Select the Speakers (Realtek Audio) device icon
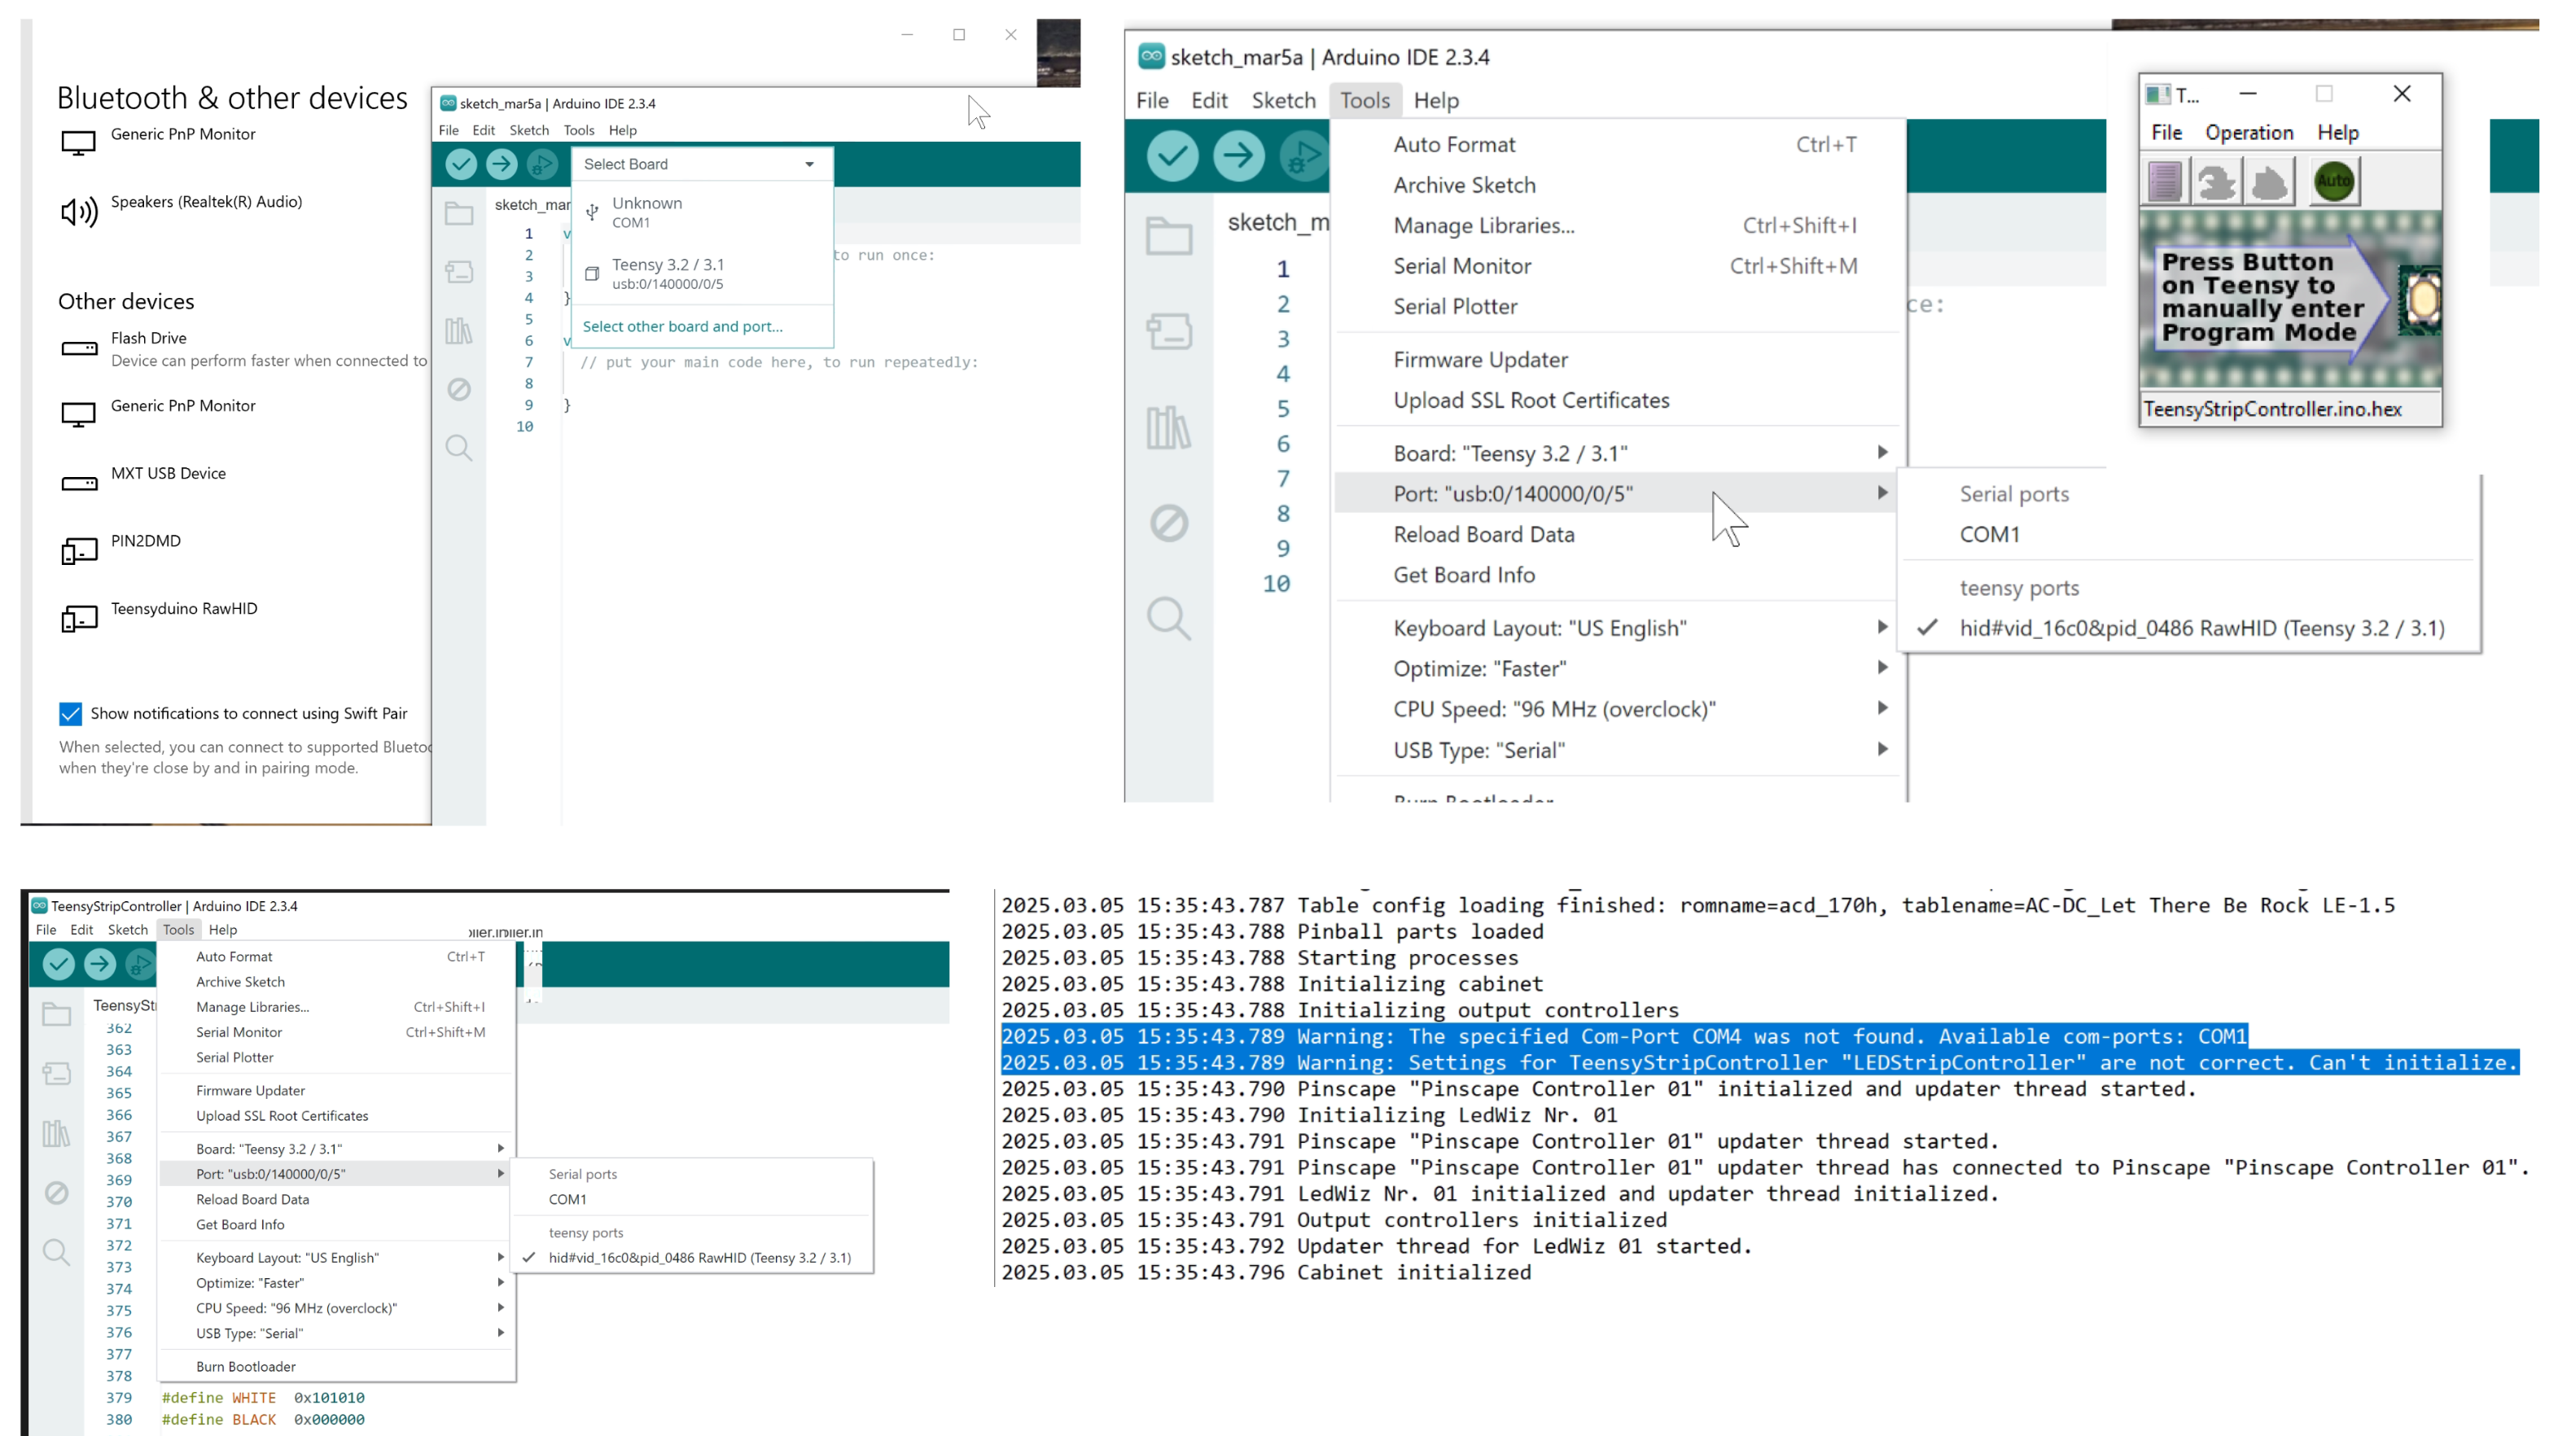This screenshot has height=1436, width=2576. click(79, 212)
